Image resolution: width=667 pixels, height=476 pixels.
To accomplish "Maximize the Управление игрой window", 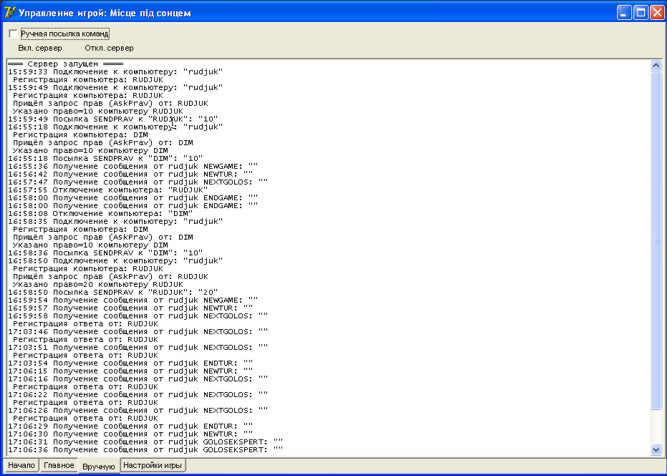I will [639, 13].
